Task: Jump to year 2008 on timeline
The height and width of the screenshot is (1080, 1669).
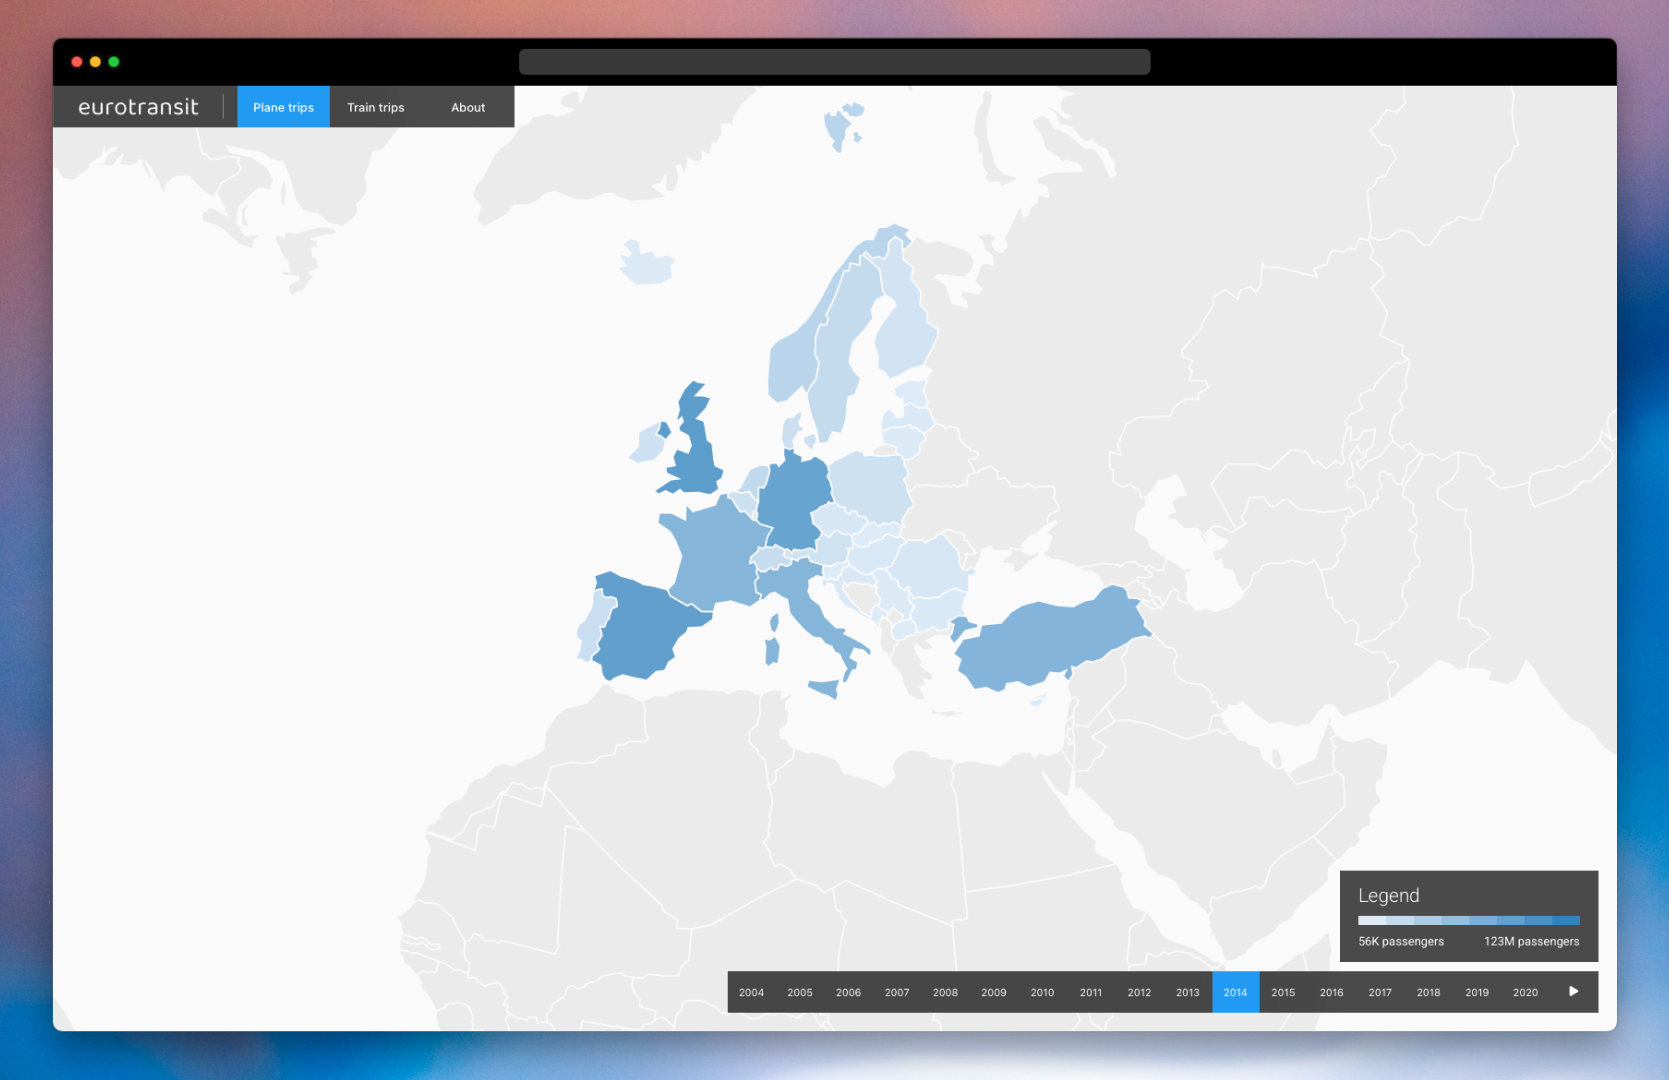Action: click(x=945, y=992)
